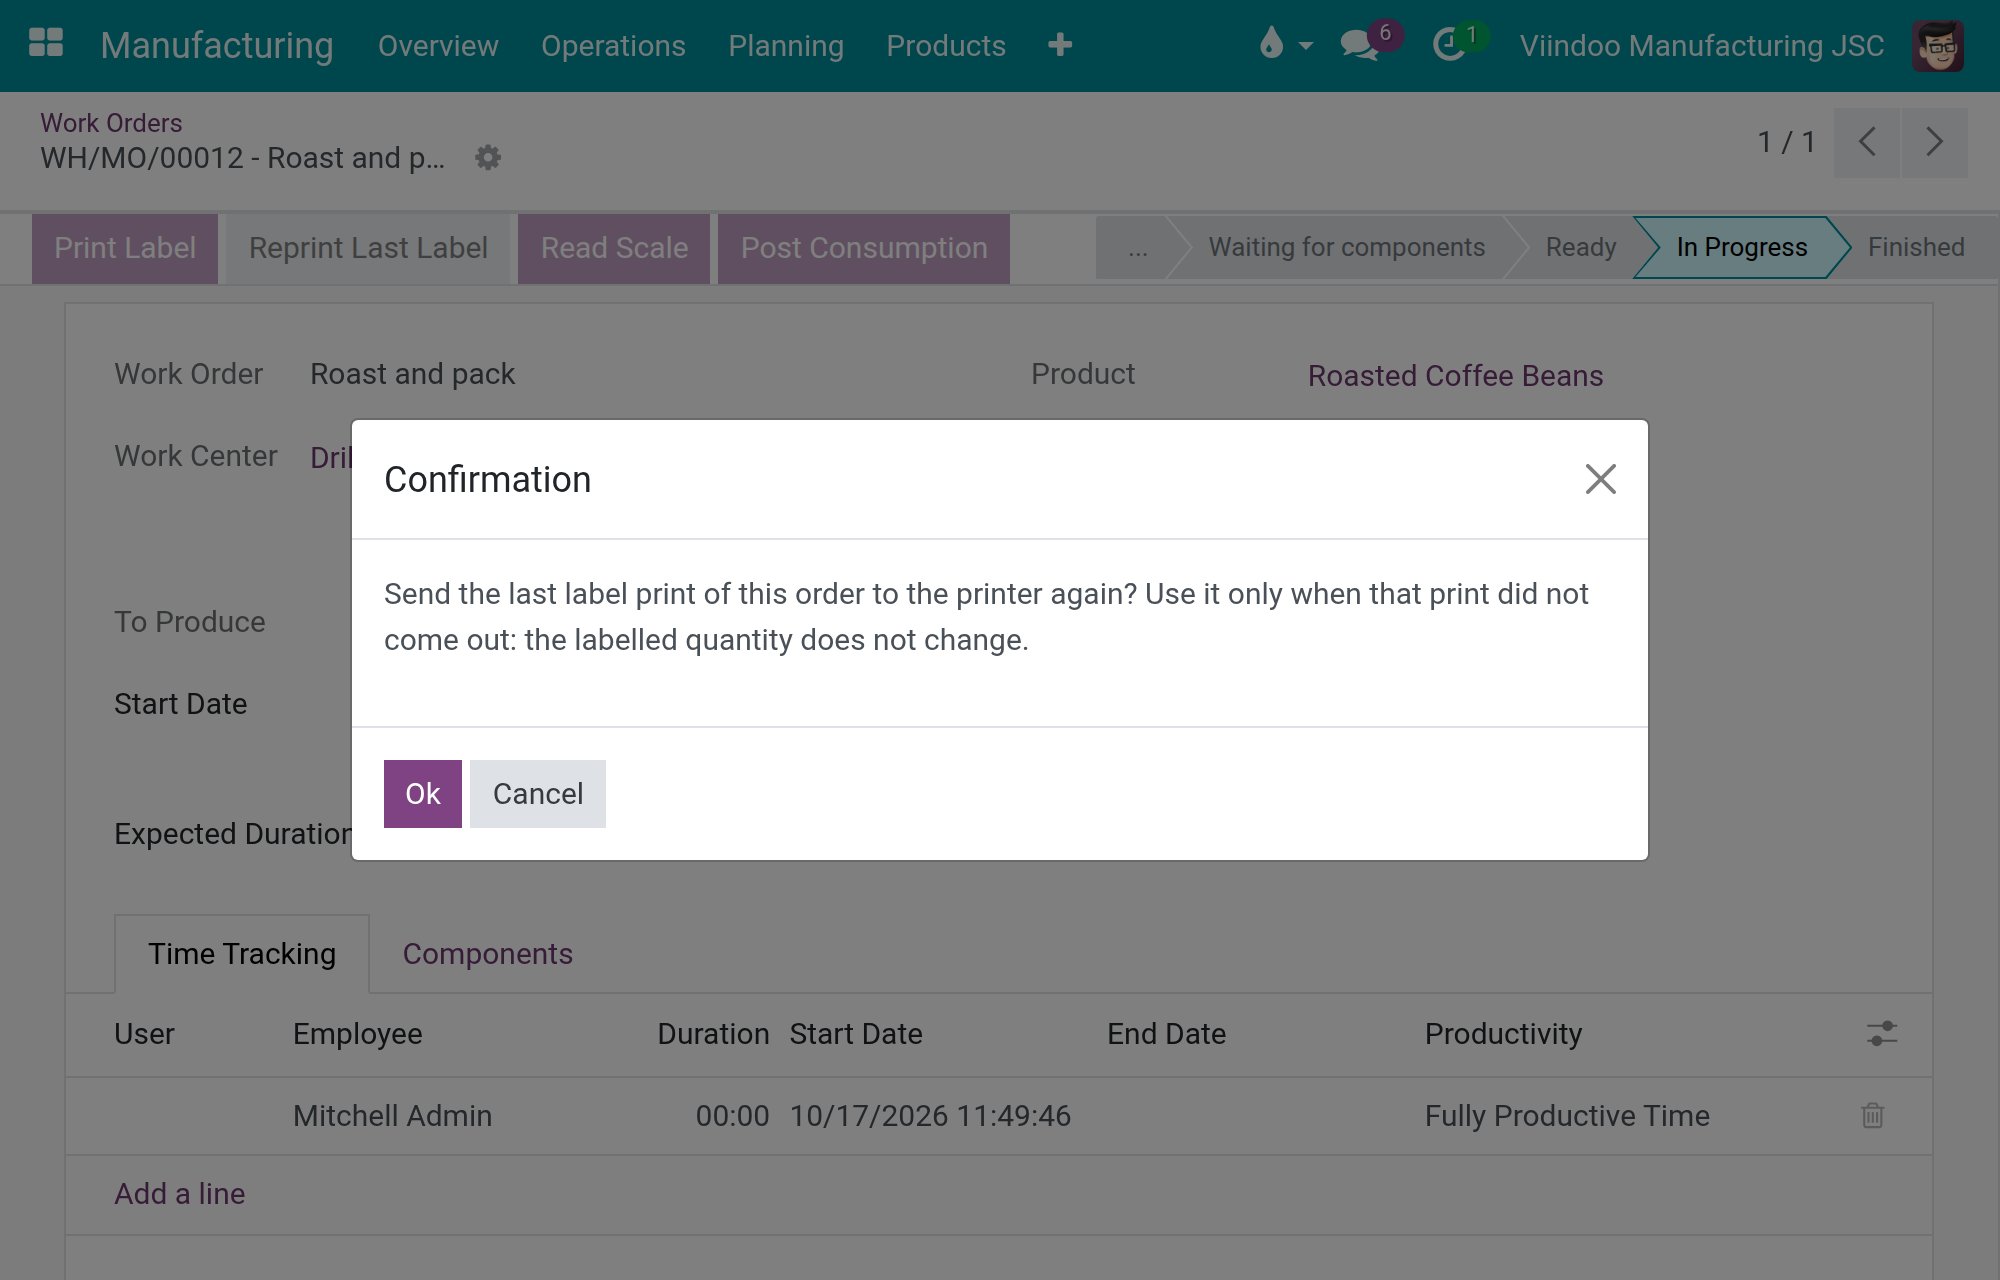2000x1280 pixels.
Task: Close the Confirmation dialog with X
Action: 1600,479
